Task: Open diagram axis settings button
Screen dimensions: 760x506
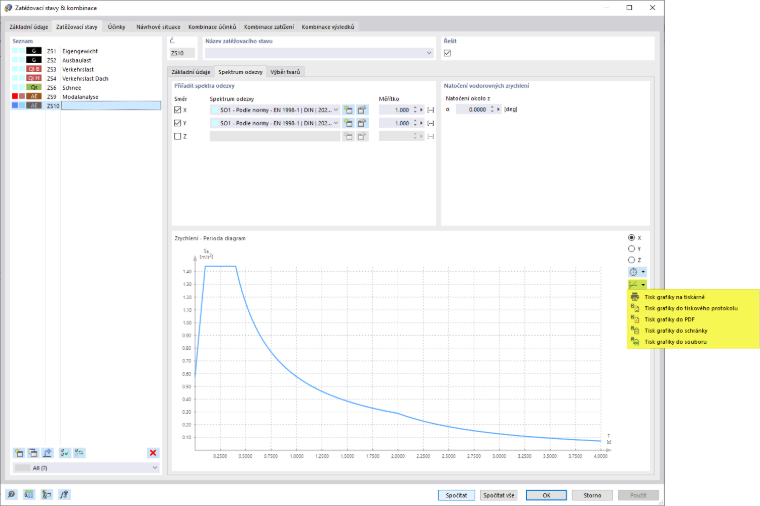Action: [x=637, y=272]
